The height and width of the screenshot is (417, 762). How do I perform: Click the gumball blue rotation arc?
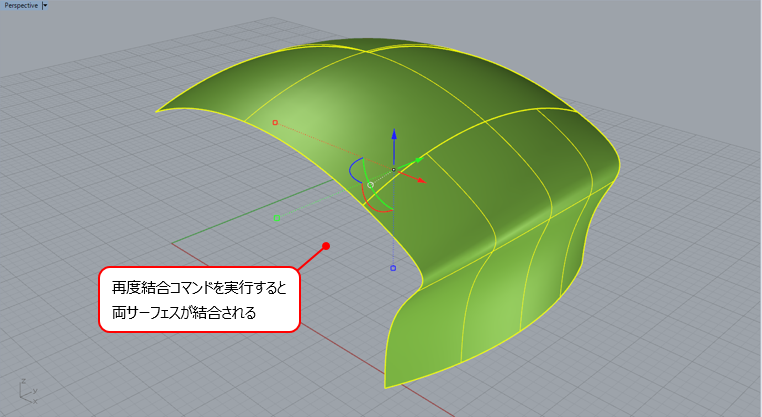(x=353, y=170)
